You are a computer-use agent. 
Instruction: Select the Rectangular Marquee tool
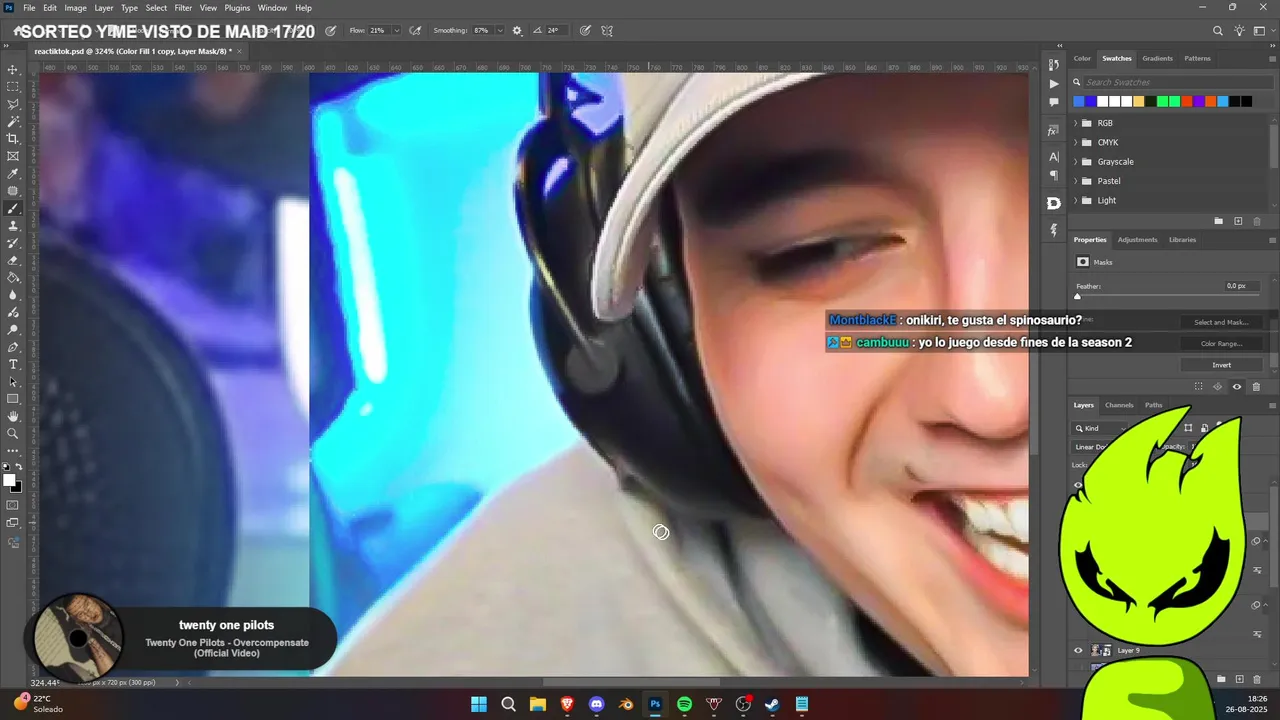13,87
